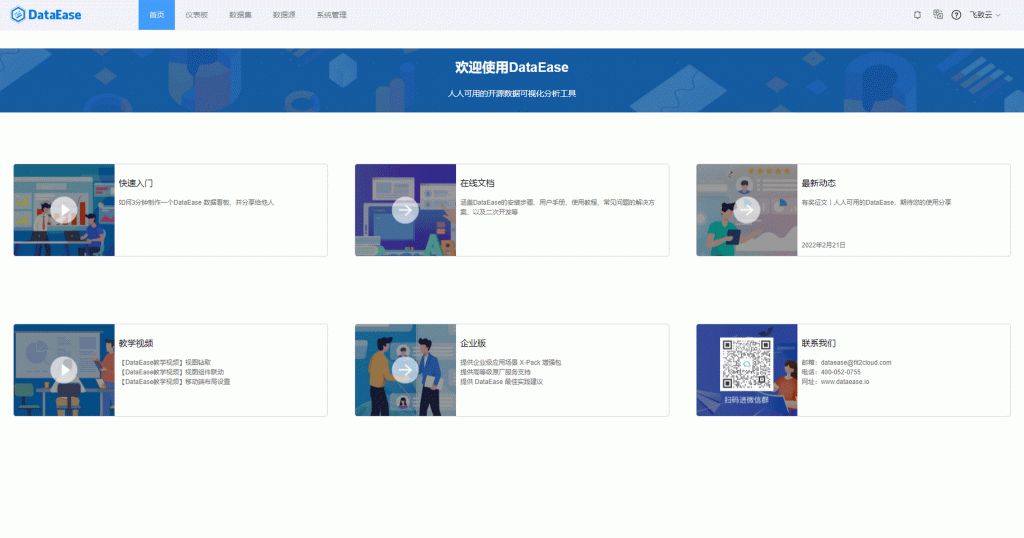Open the 快速入门 card title

coord(136,183)
